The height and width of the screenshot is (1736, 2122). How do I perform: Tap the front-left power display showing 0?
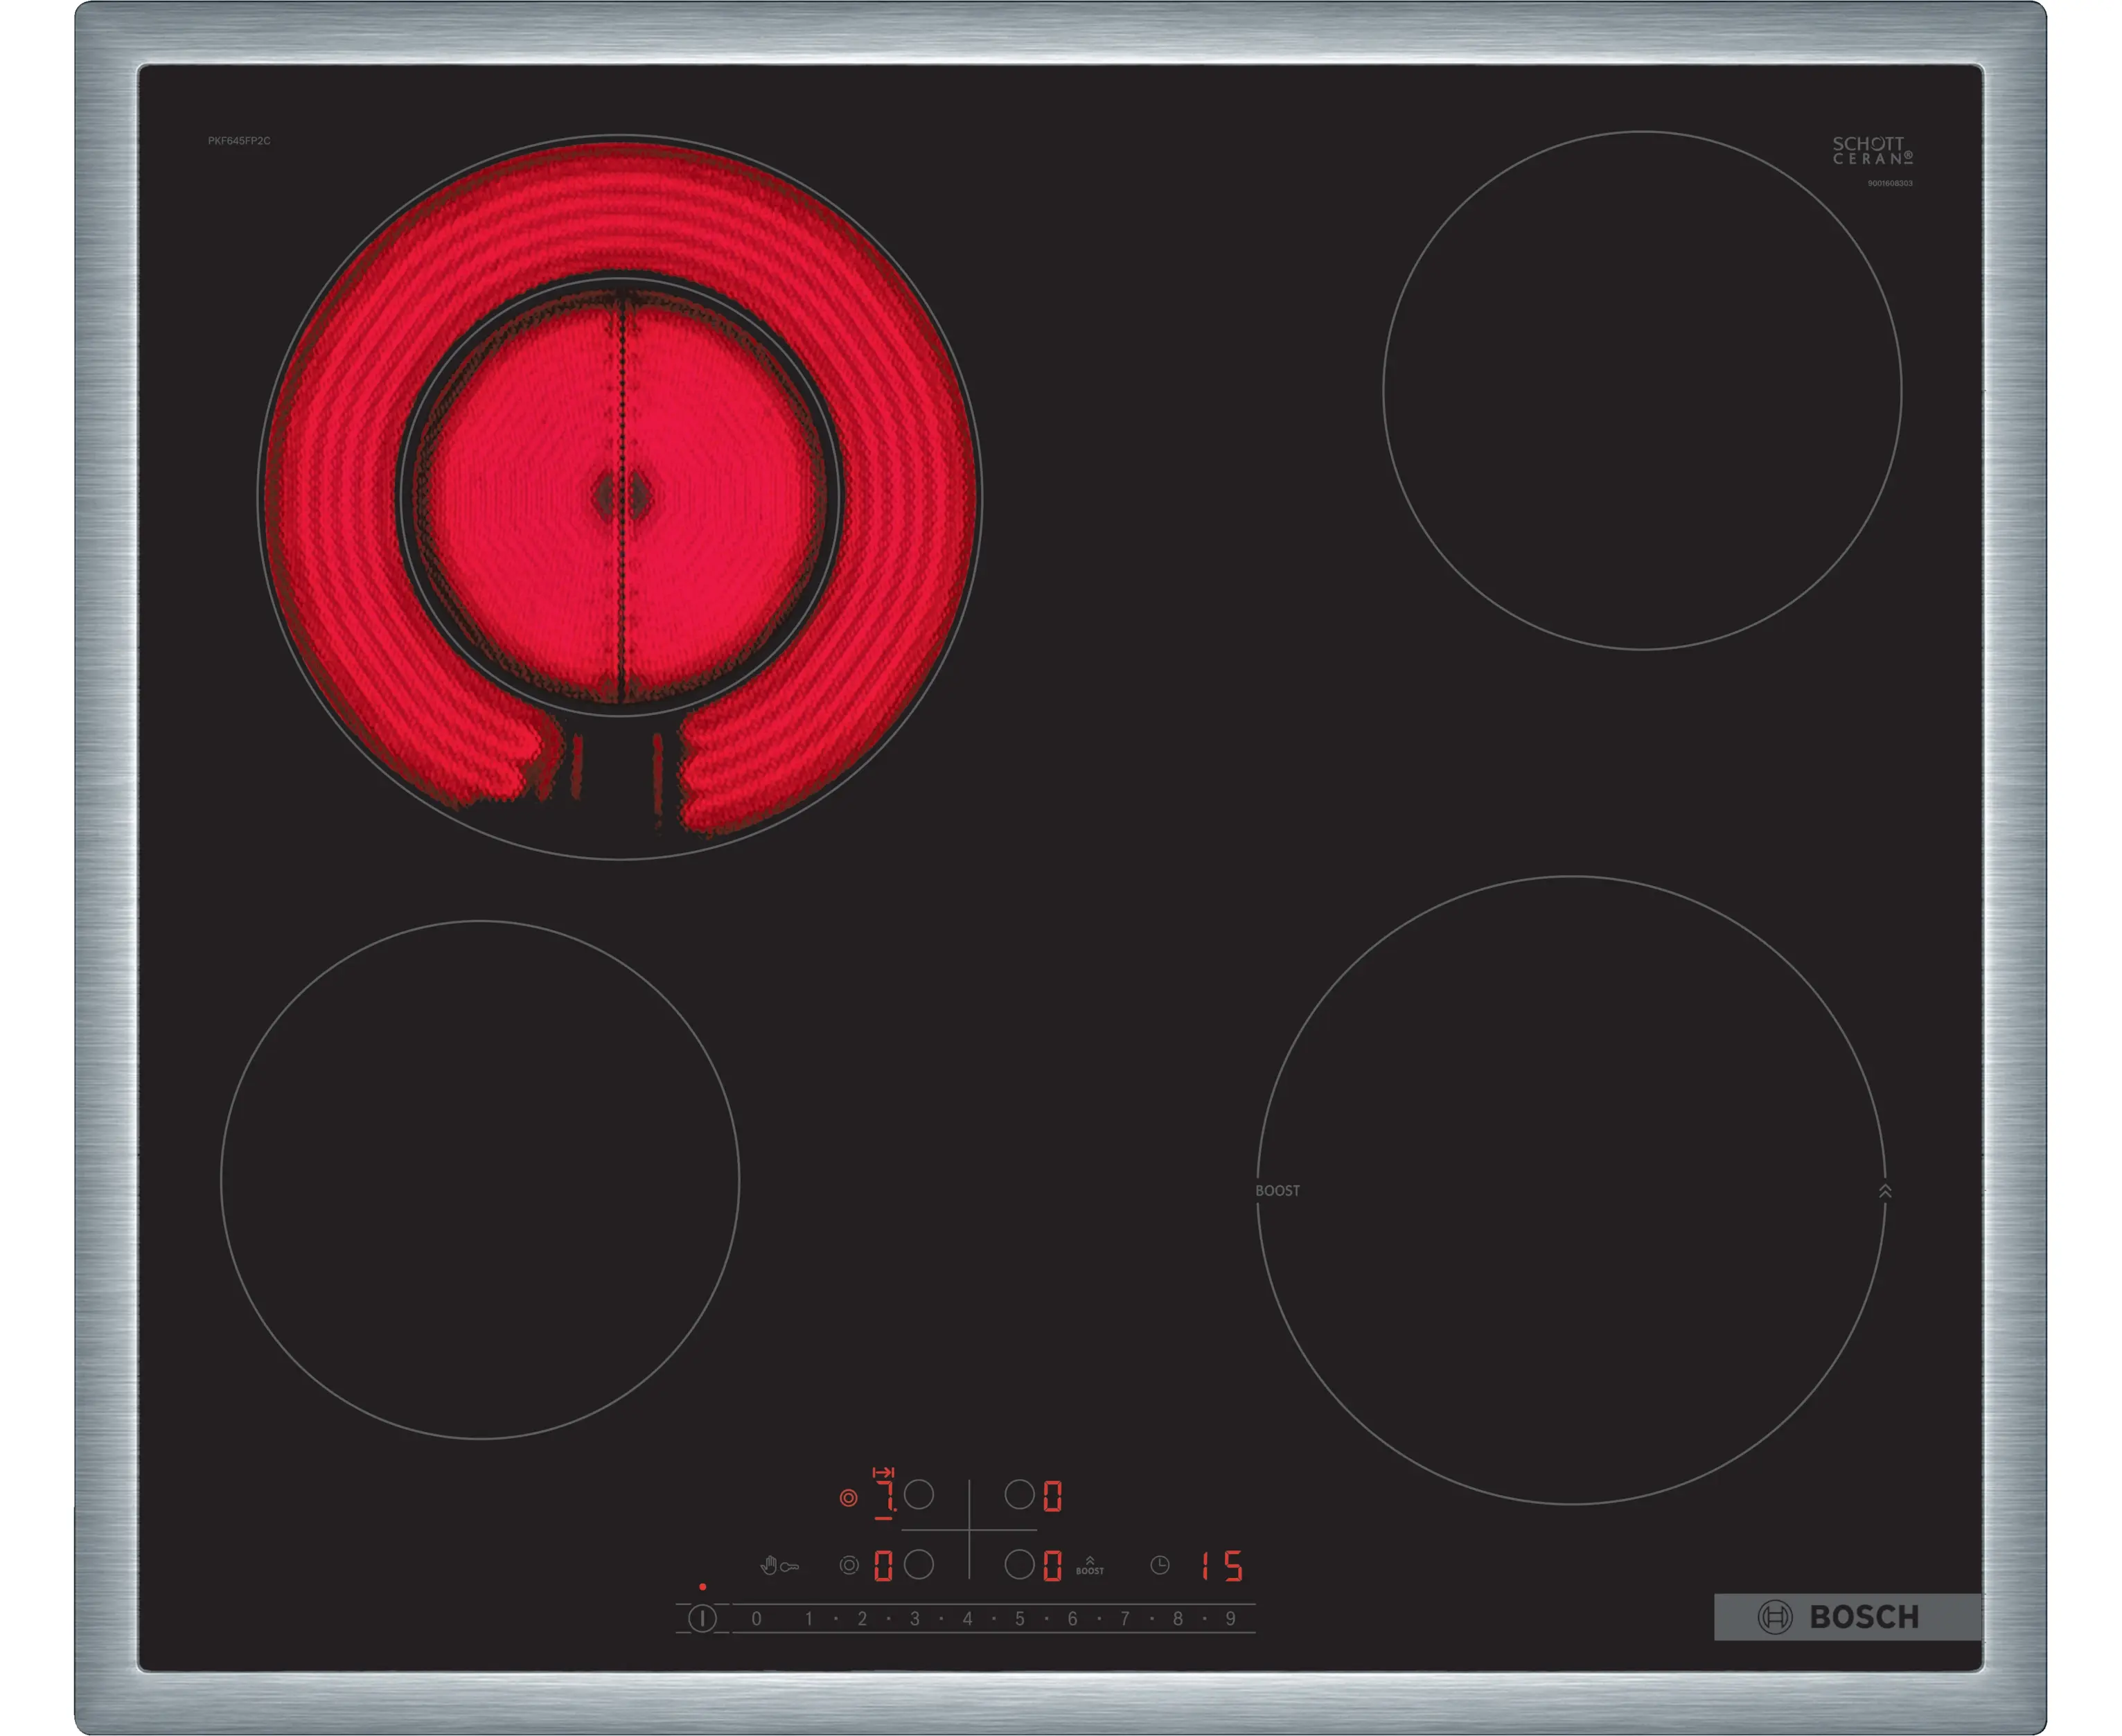[x=883, y=1566]
